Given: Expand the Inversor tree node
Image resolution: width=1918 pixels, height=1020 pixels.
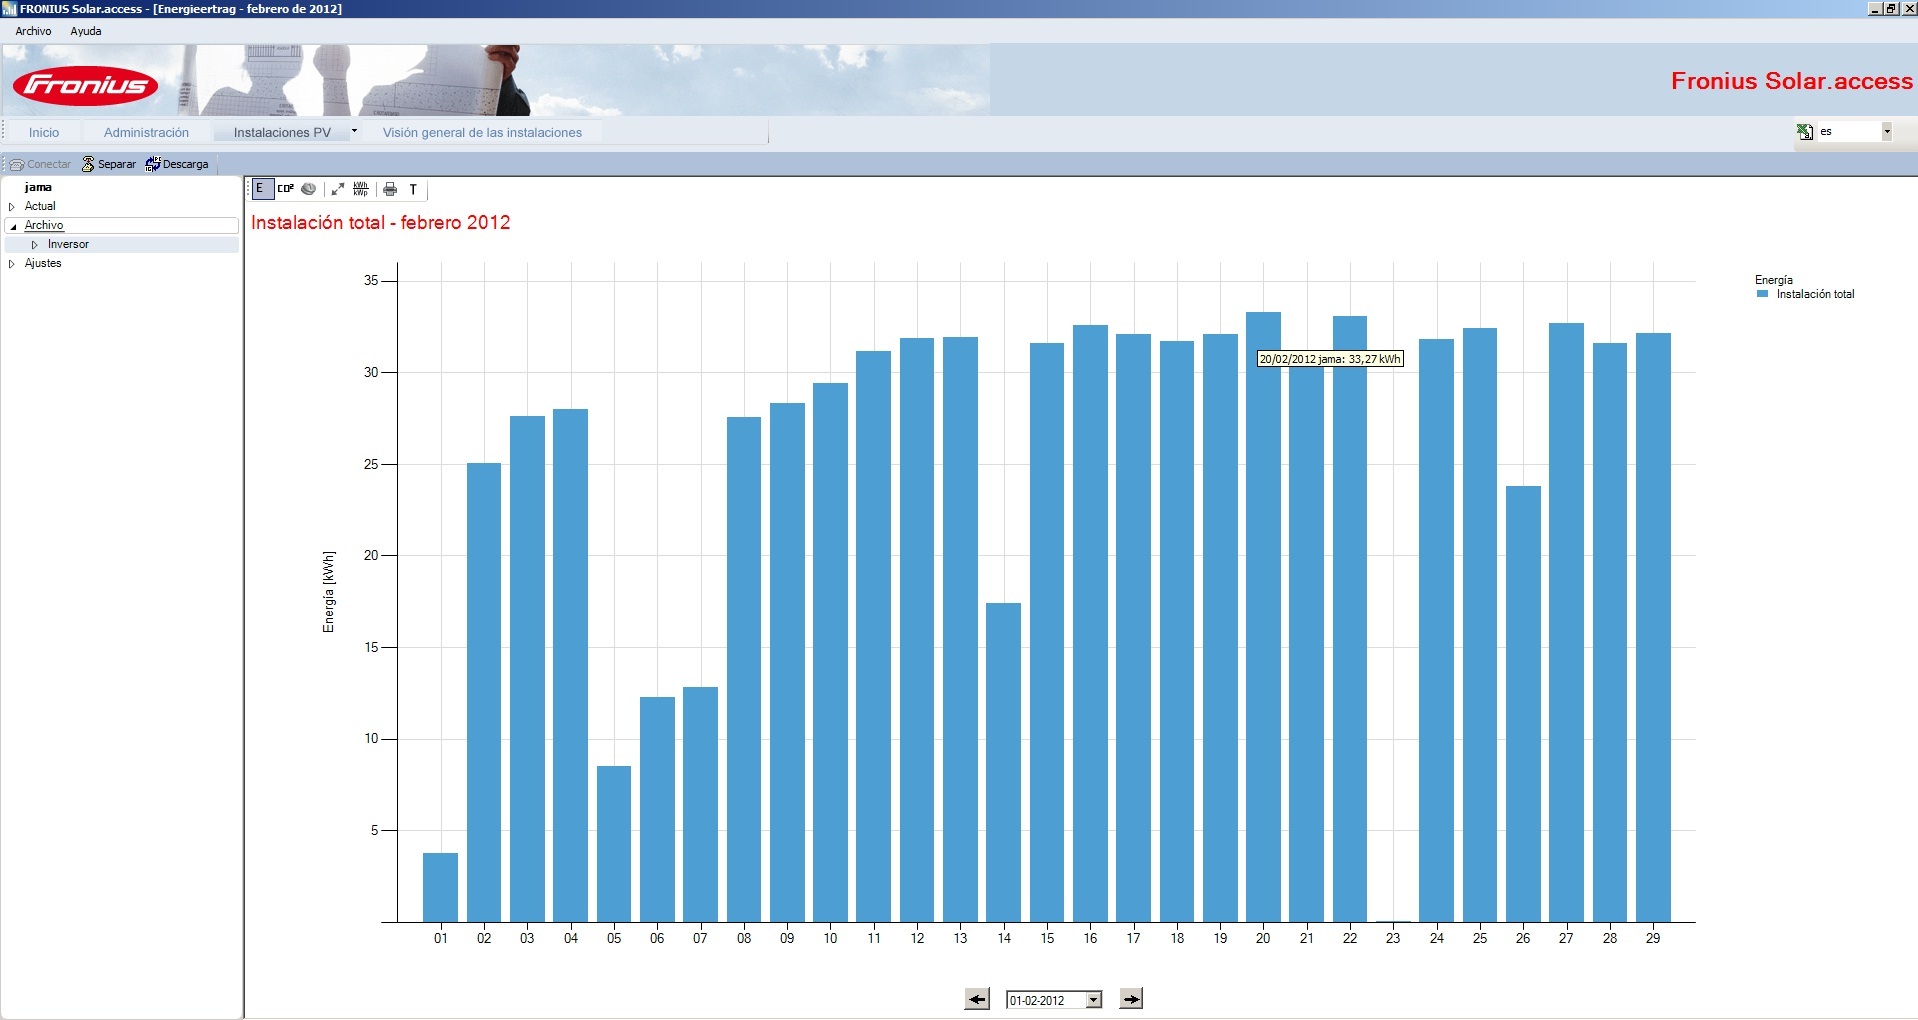Looking at the screenshot, I should [35, 245].
